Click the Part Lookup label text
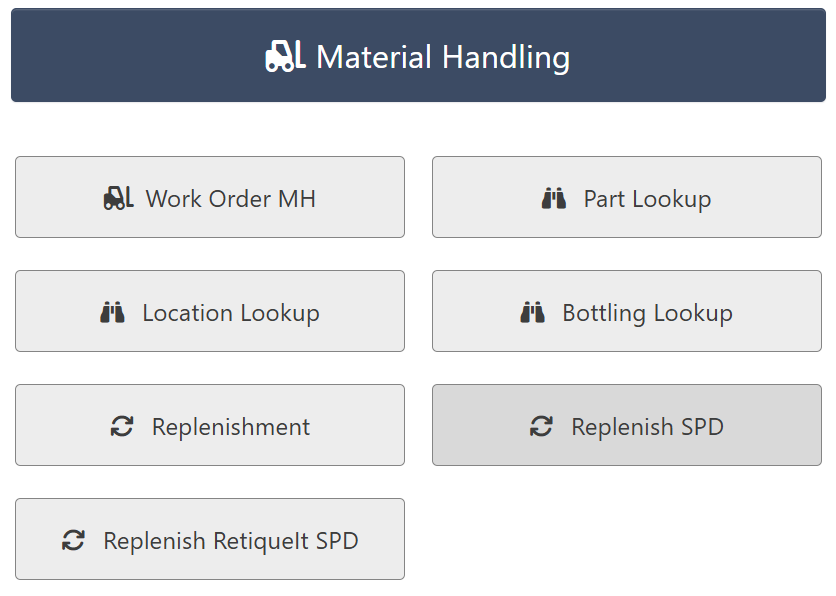This screenshot has height=596, width=836. pos(646,198)
